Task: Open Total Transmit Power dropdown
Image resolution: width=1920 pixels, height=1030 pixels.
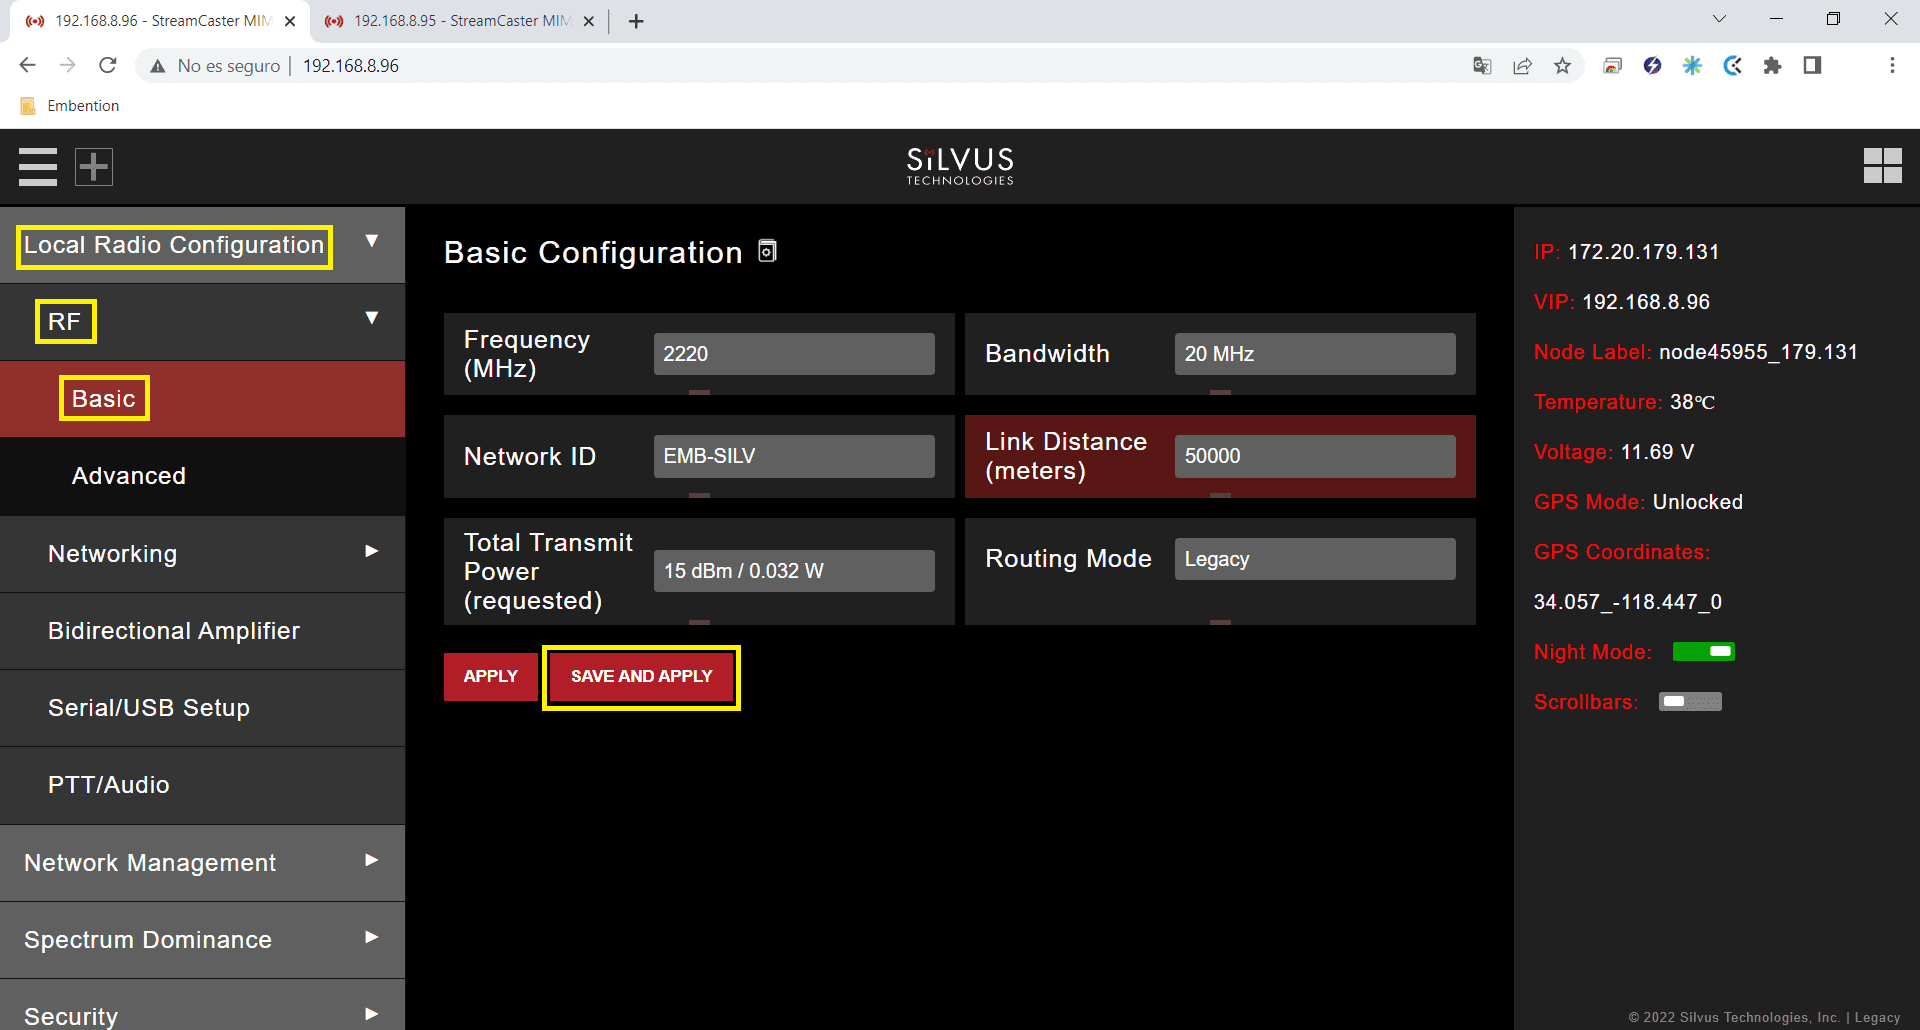Action: [x=793, y=571]
